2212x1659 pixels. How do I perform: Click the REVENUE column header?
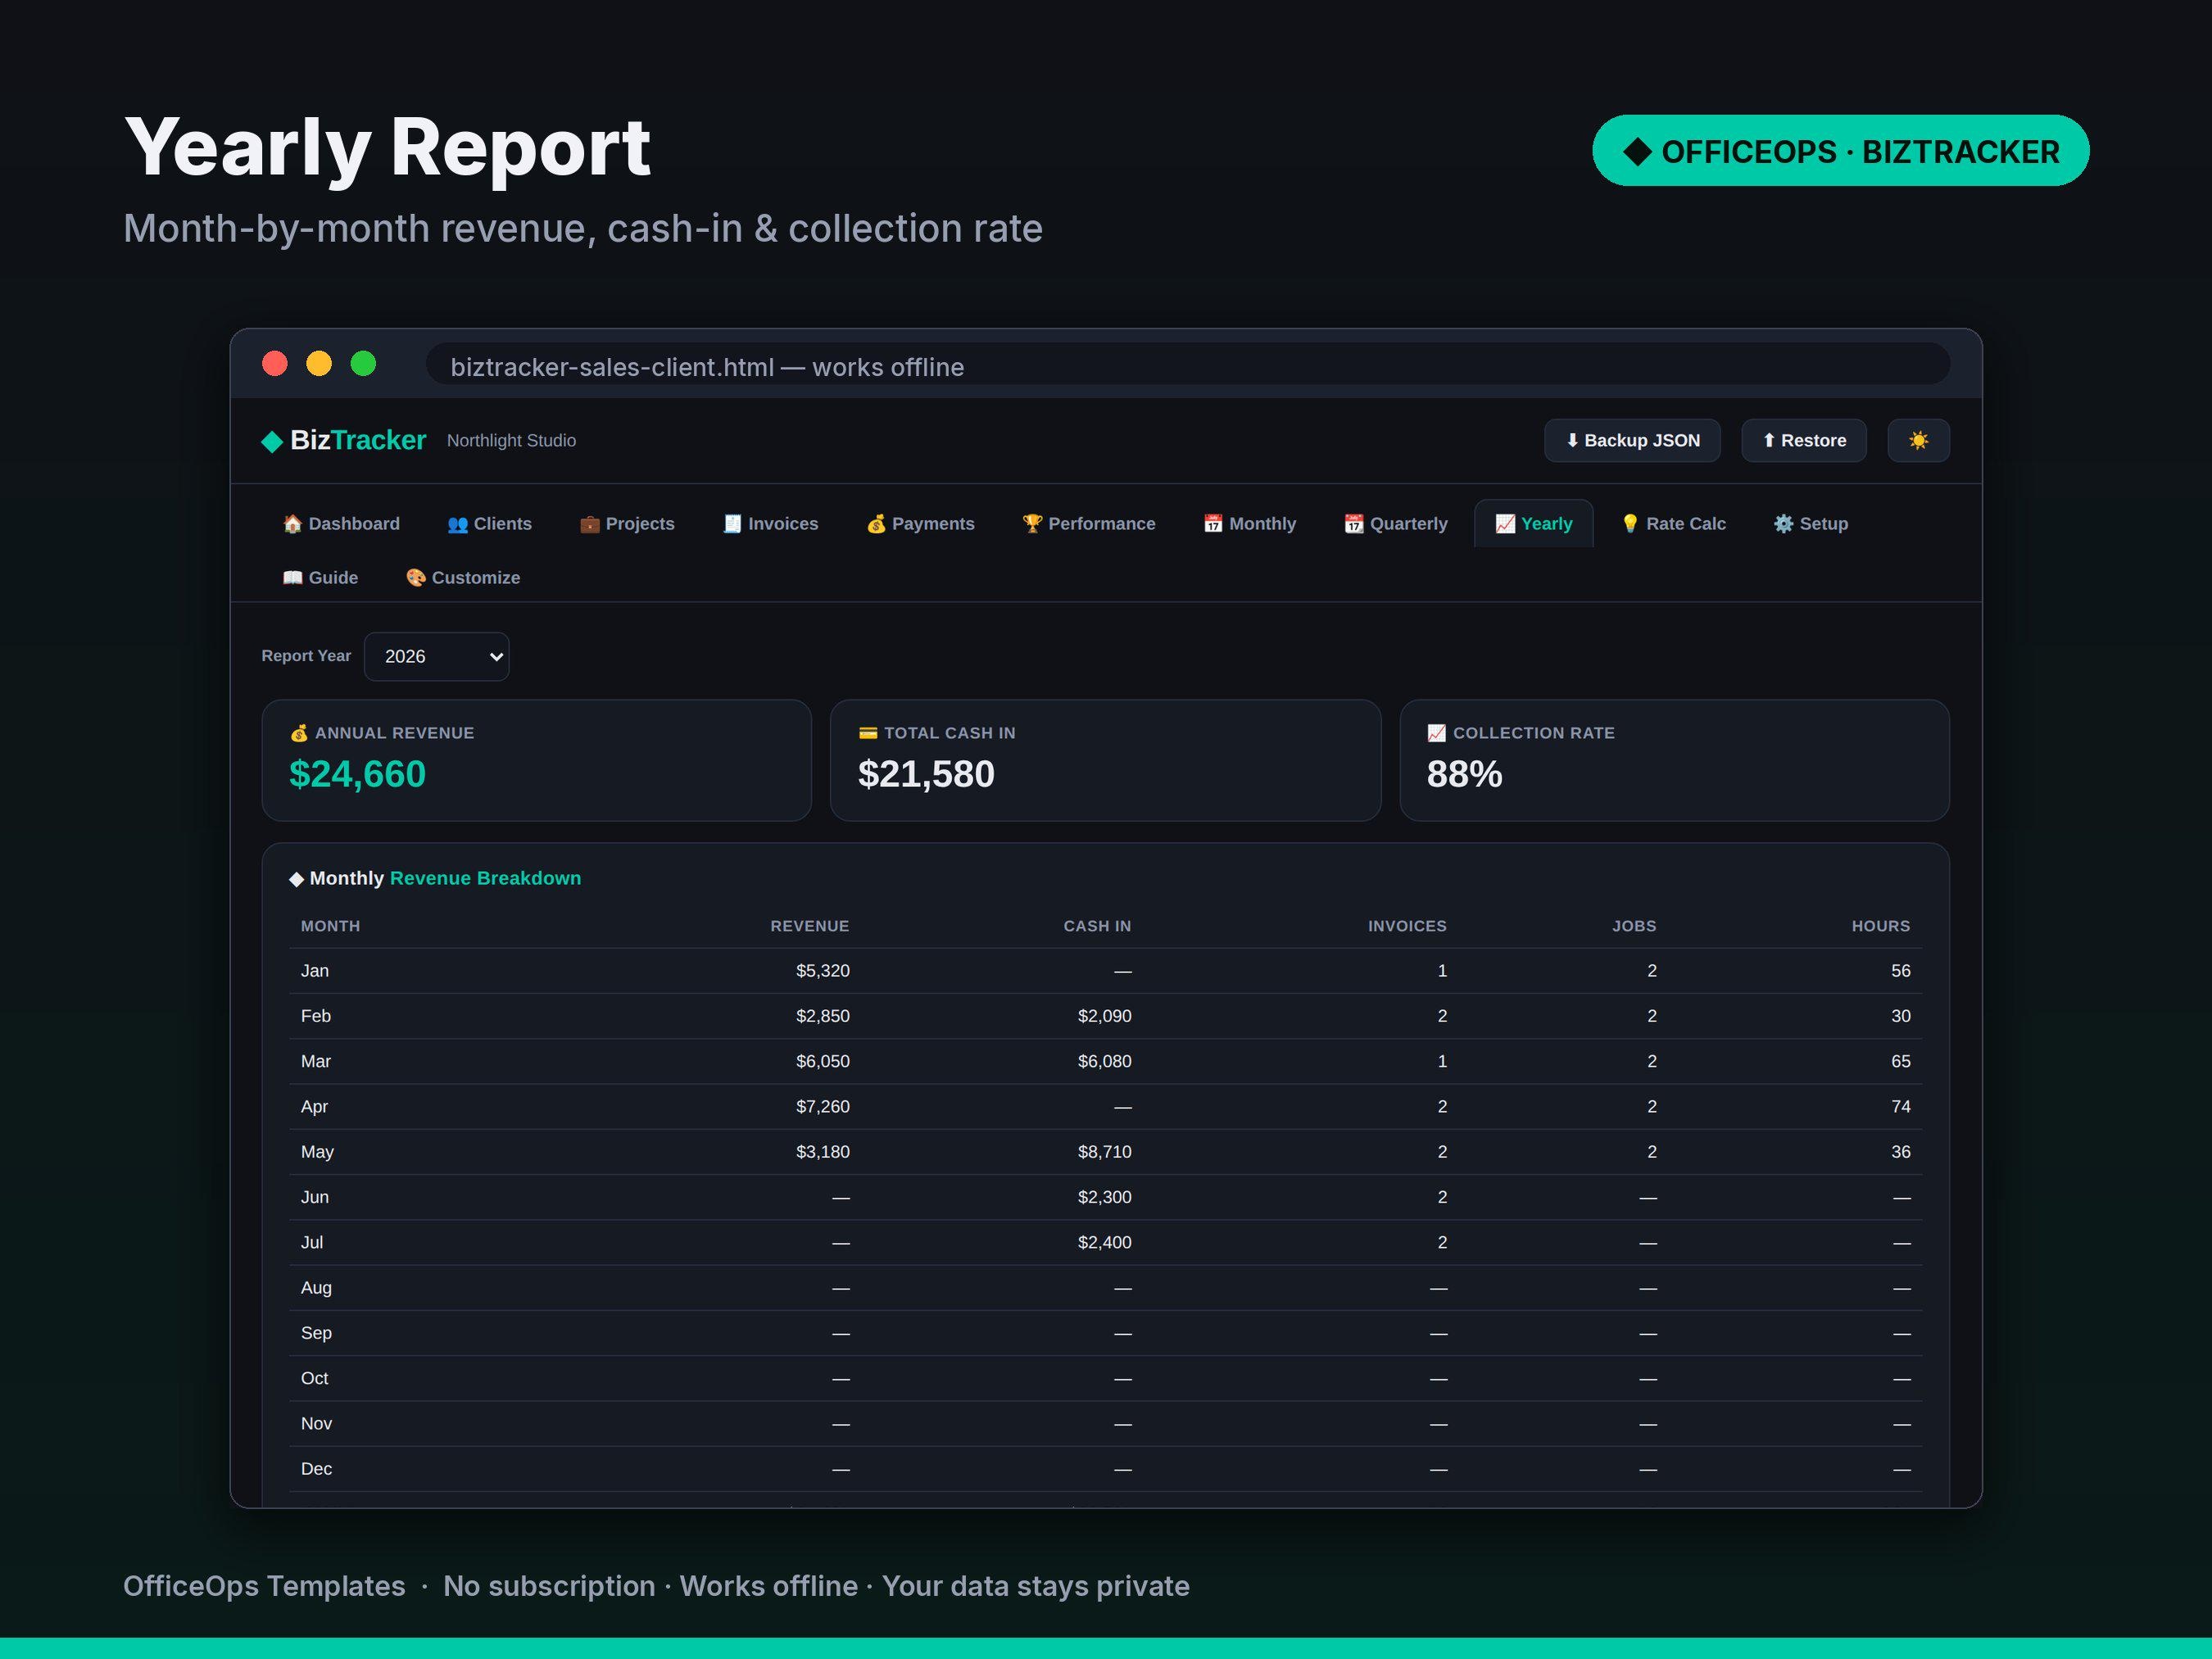coord(810,926)
